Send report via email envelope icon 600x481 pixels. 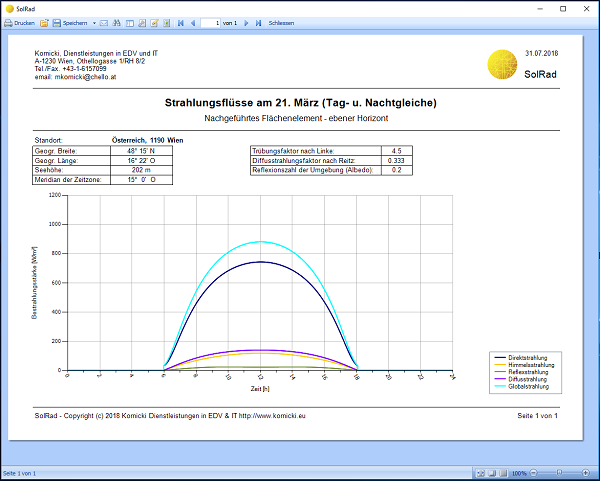pyautogui.click(x=104, y=22)
